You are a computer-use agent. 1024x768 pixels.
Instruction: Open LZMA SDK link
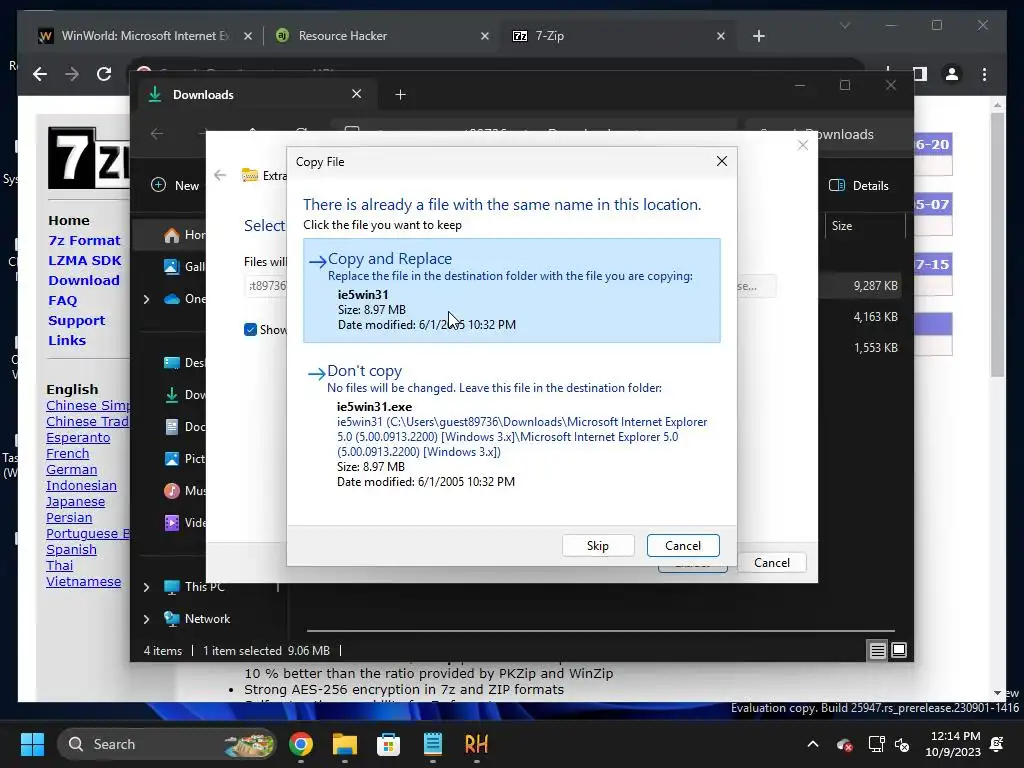click(x=85, y=261)
